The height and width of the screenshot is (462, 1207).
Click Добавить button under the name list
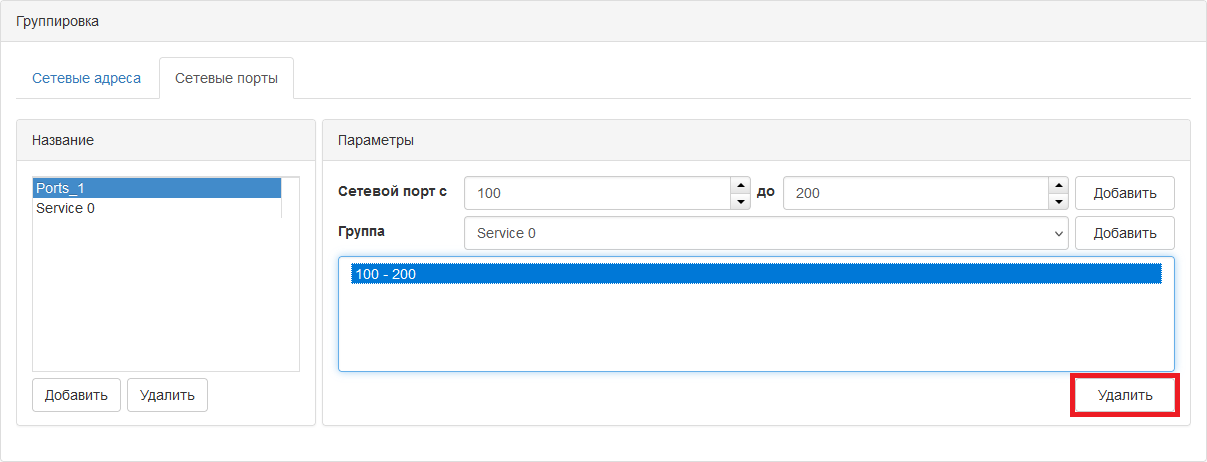[x=76, y=395]
